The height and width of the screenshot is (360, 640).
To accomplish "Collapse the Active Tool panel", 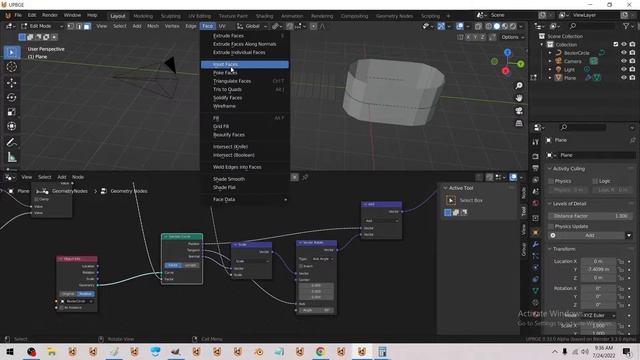I will click(x=445, y=188).
